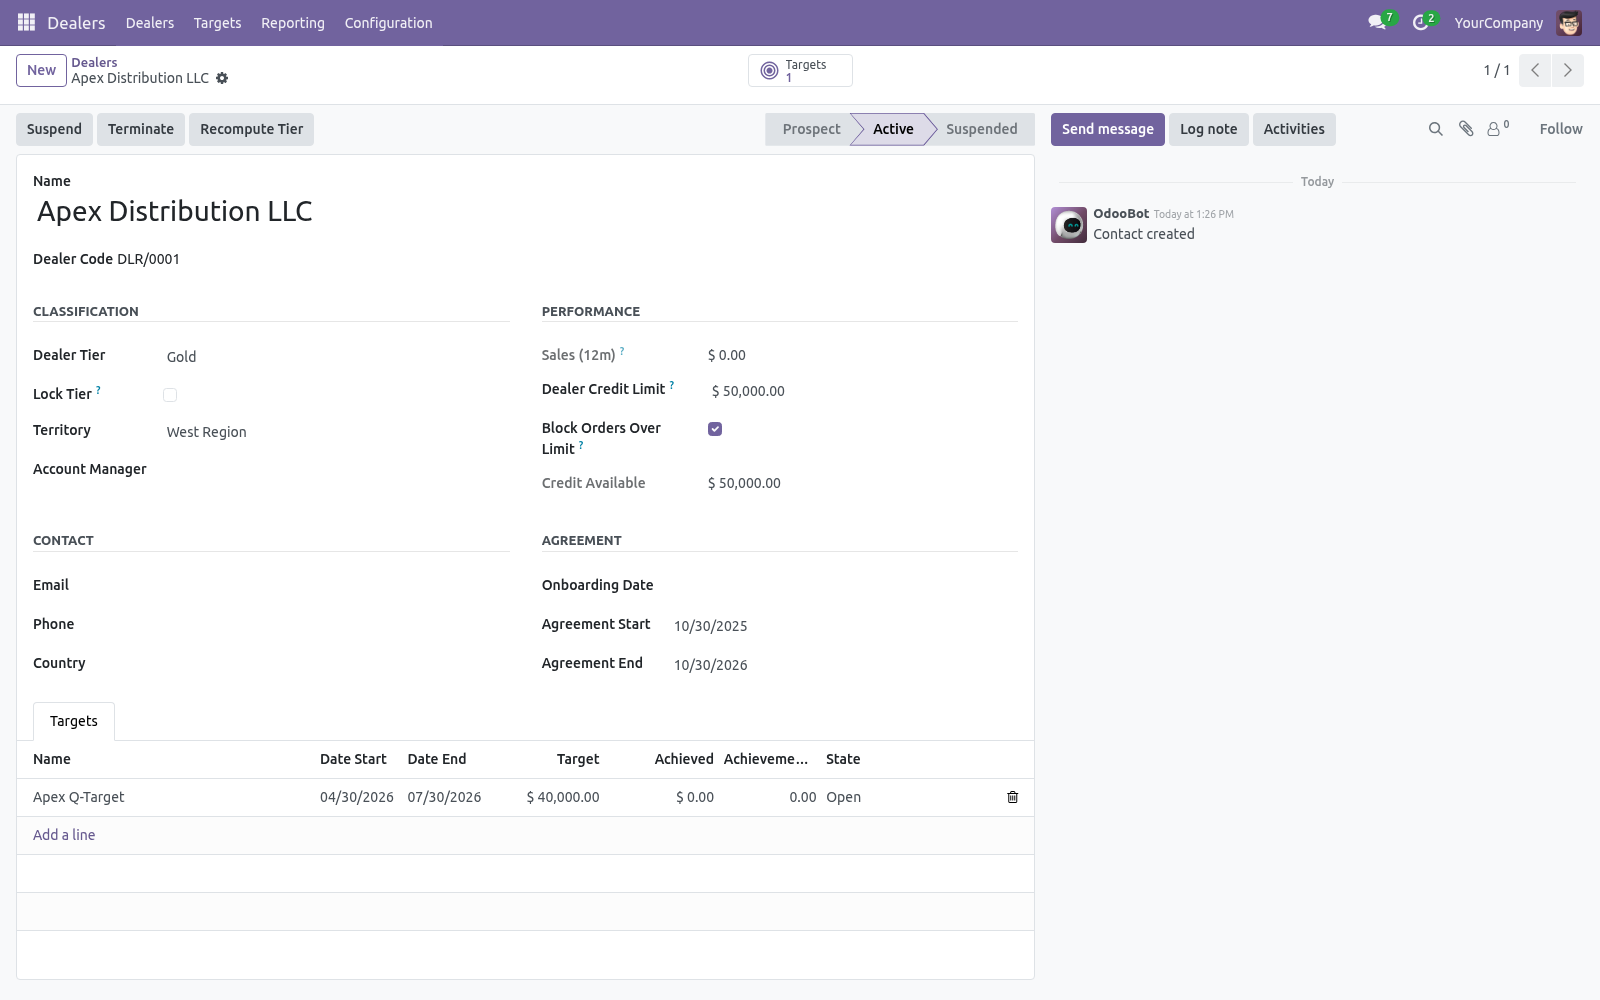1600x1000 pixels.
Task: Click the New button
Action: click(41, 70)
